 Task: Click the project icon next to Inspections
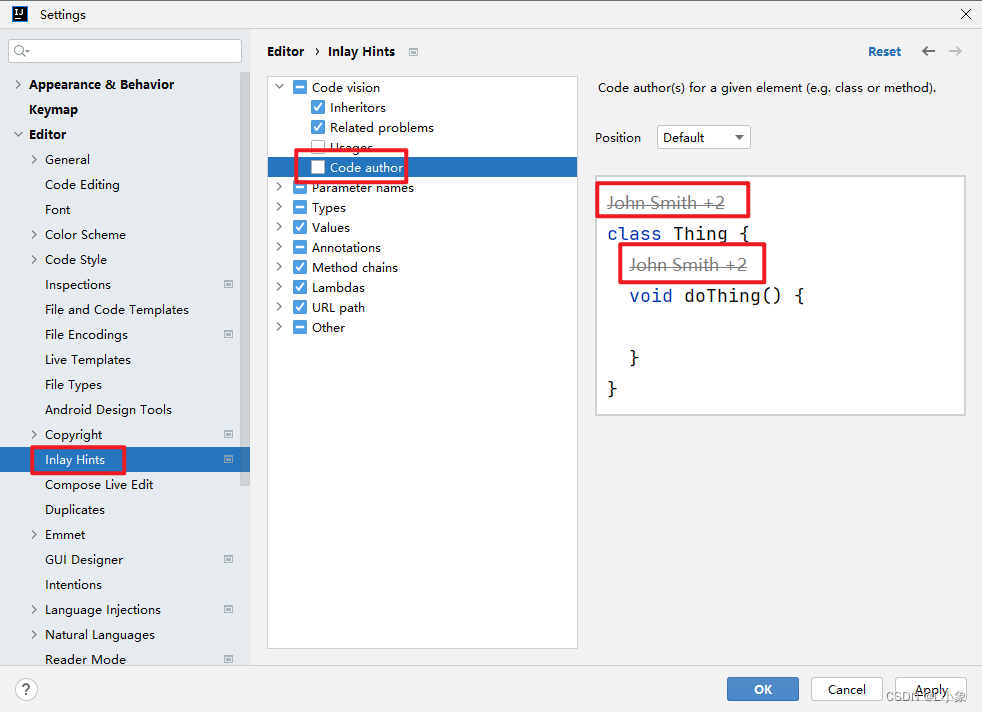tap(229, 284)
